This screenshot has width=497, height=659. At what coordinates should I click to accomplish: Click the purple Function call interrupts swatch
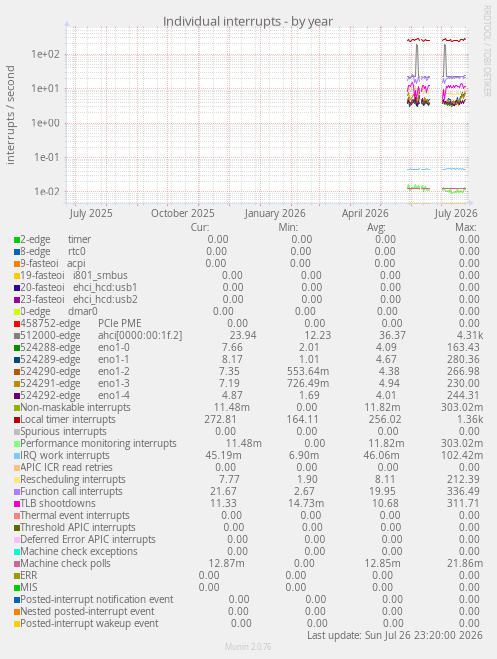click(x=17, y=492)
